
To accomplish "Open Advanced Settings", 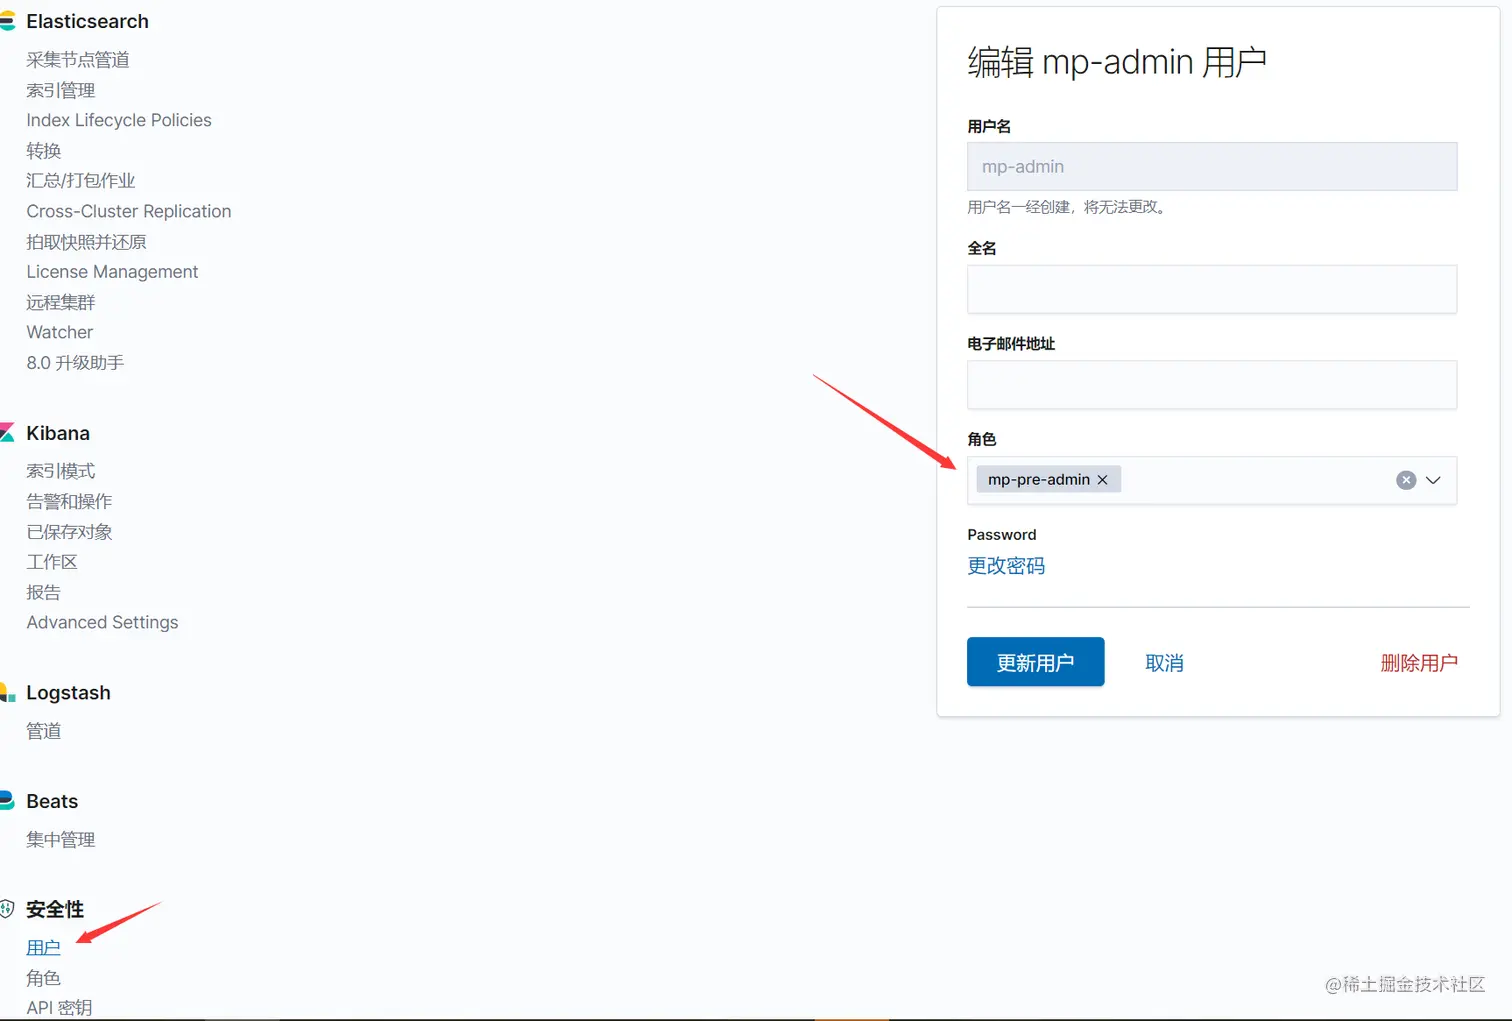I will [x=102, y=622].
